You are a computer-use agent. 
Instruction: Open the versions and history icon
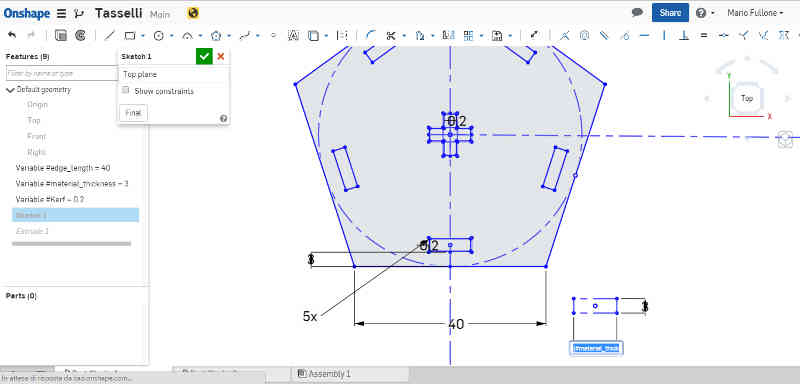click(78, 13)
